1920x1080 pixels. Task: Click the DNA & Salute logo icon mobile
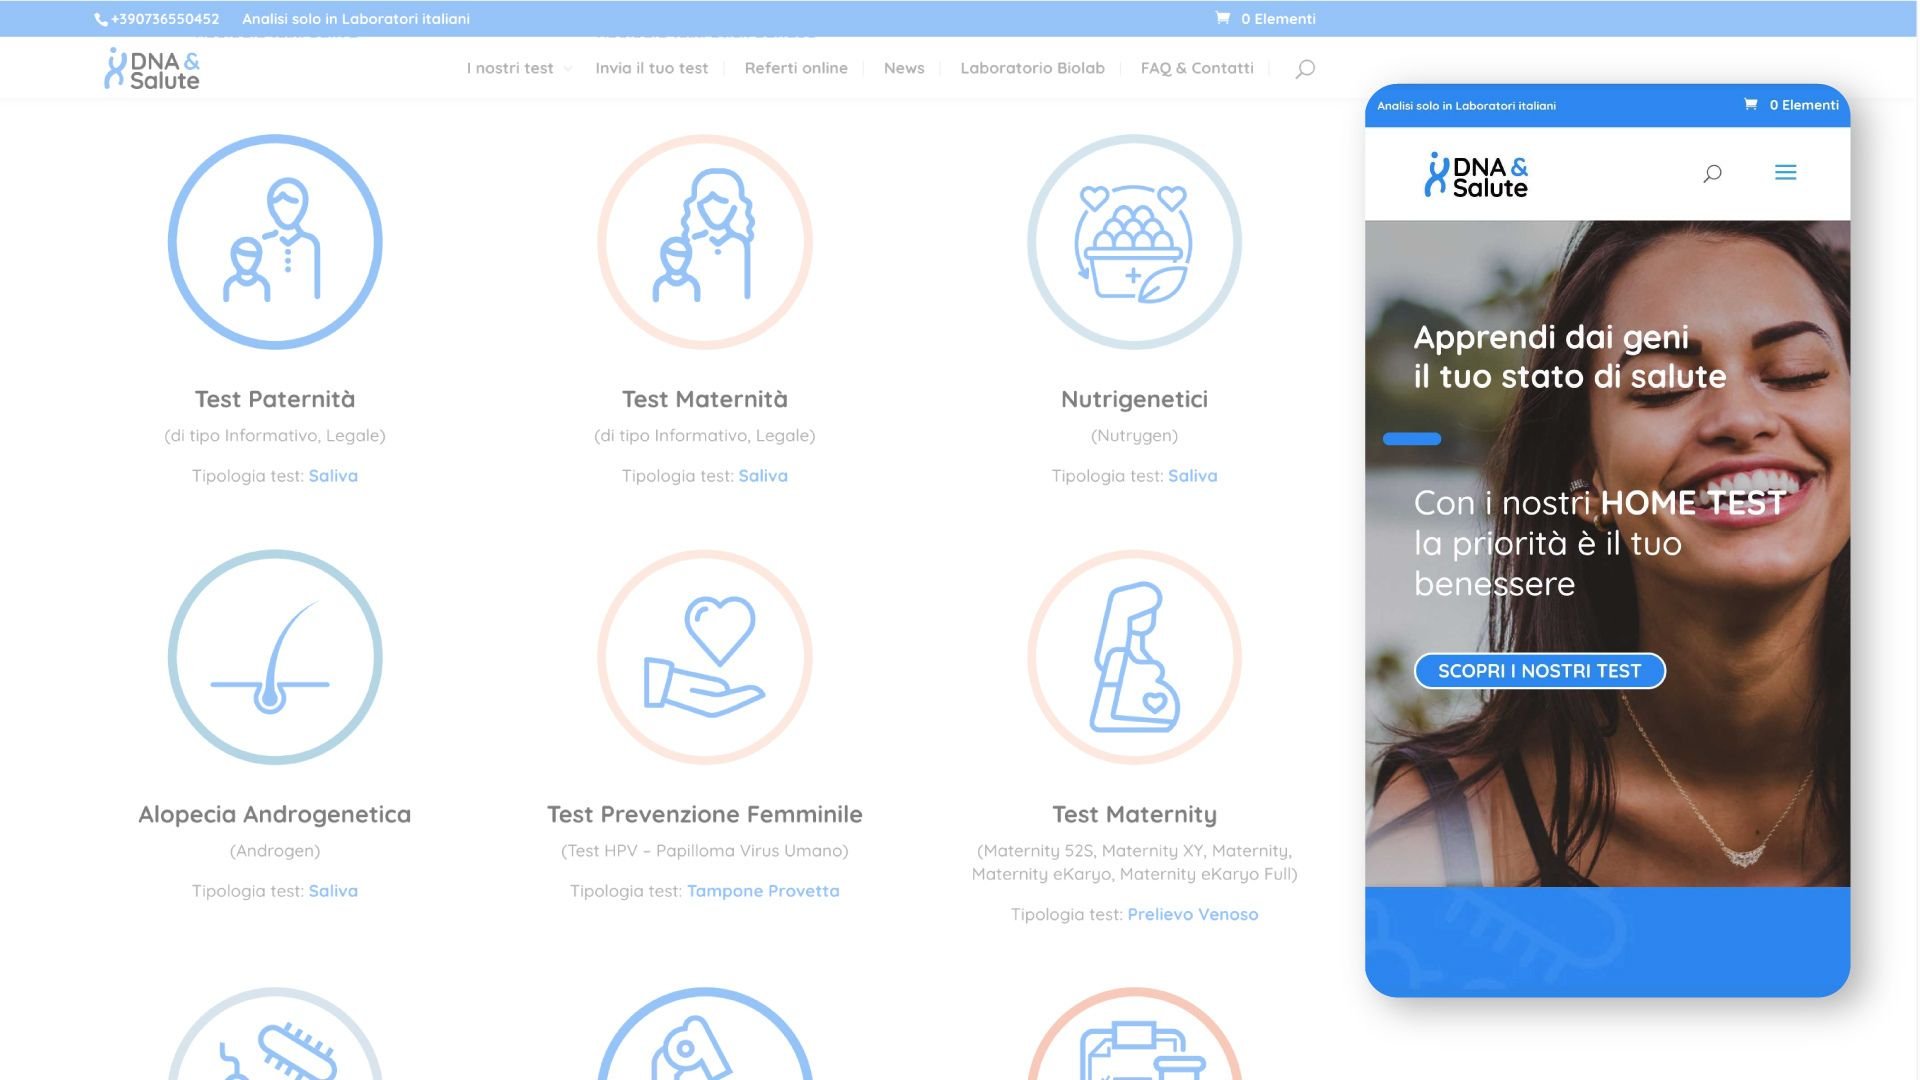point(1477,173)
